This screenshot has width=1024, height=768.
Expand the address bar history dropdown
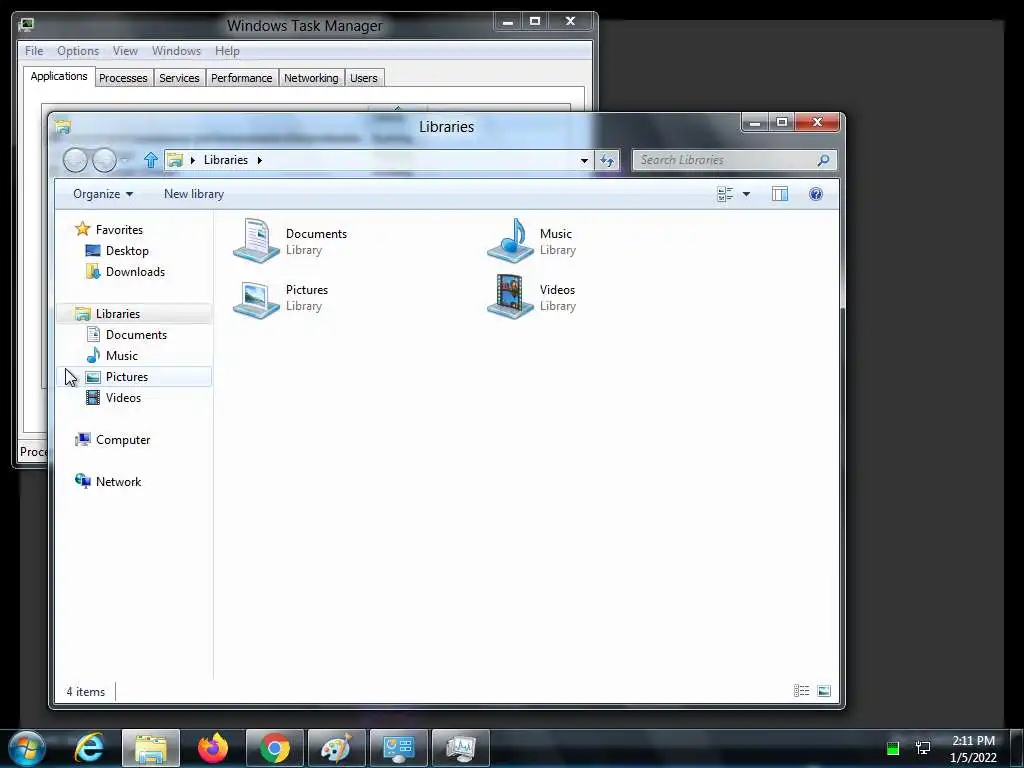coord(584,160)
